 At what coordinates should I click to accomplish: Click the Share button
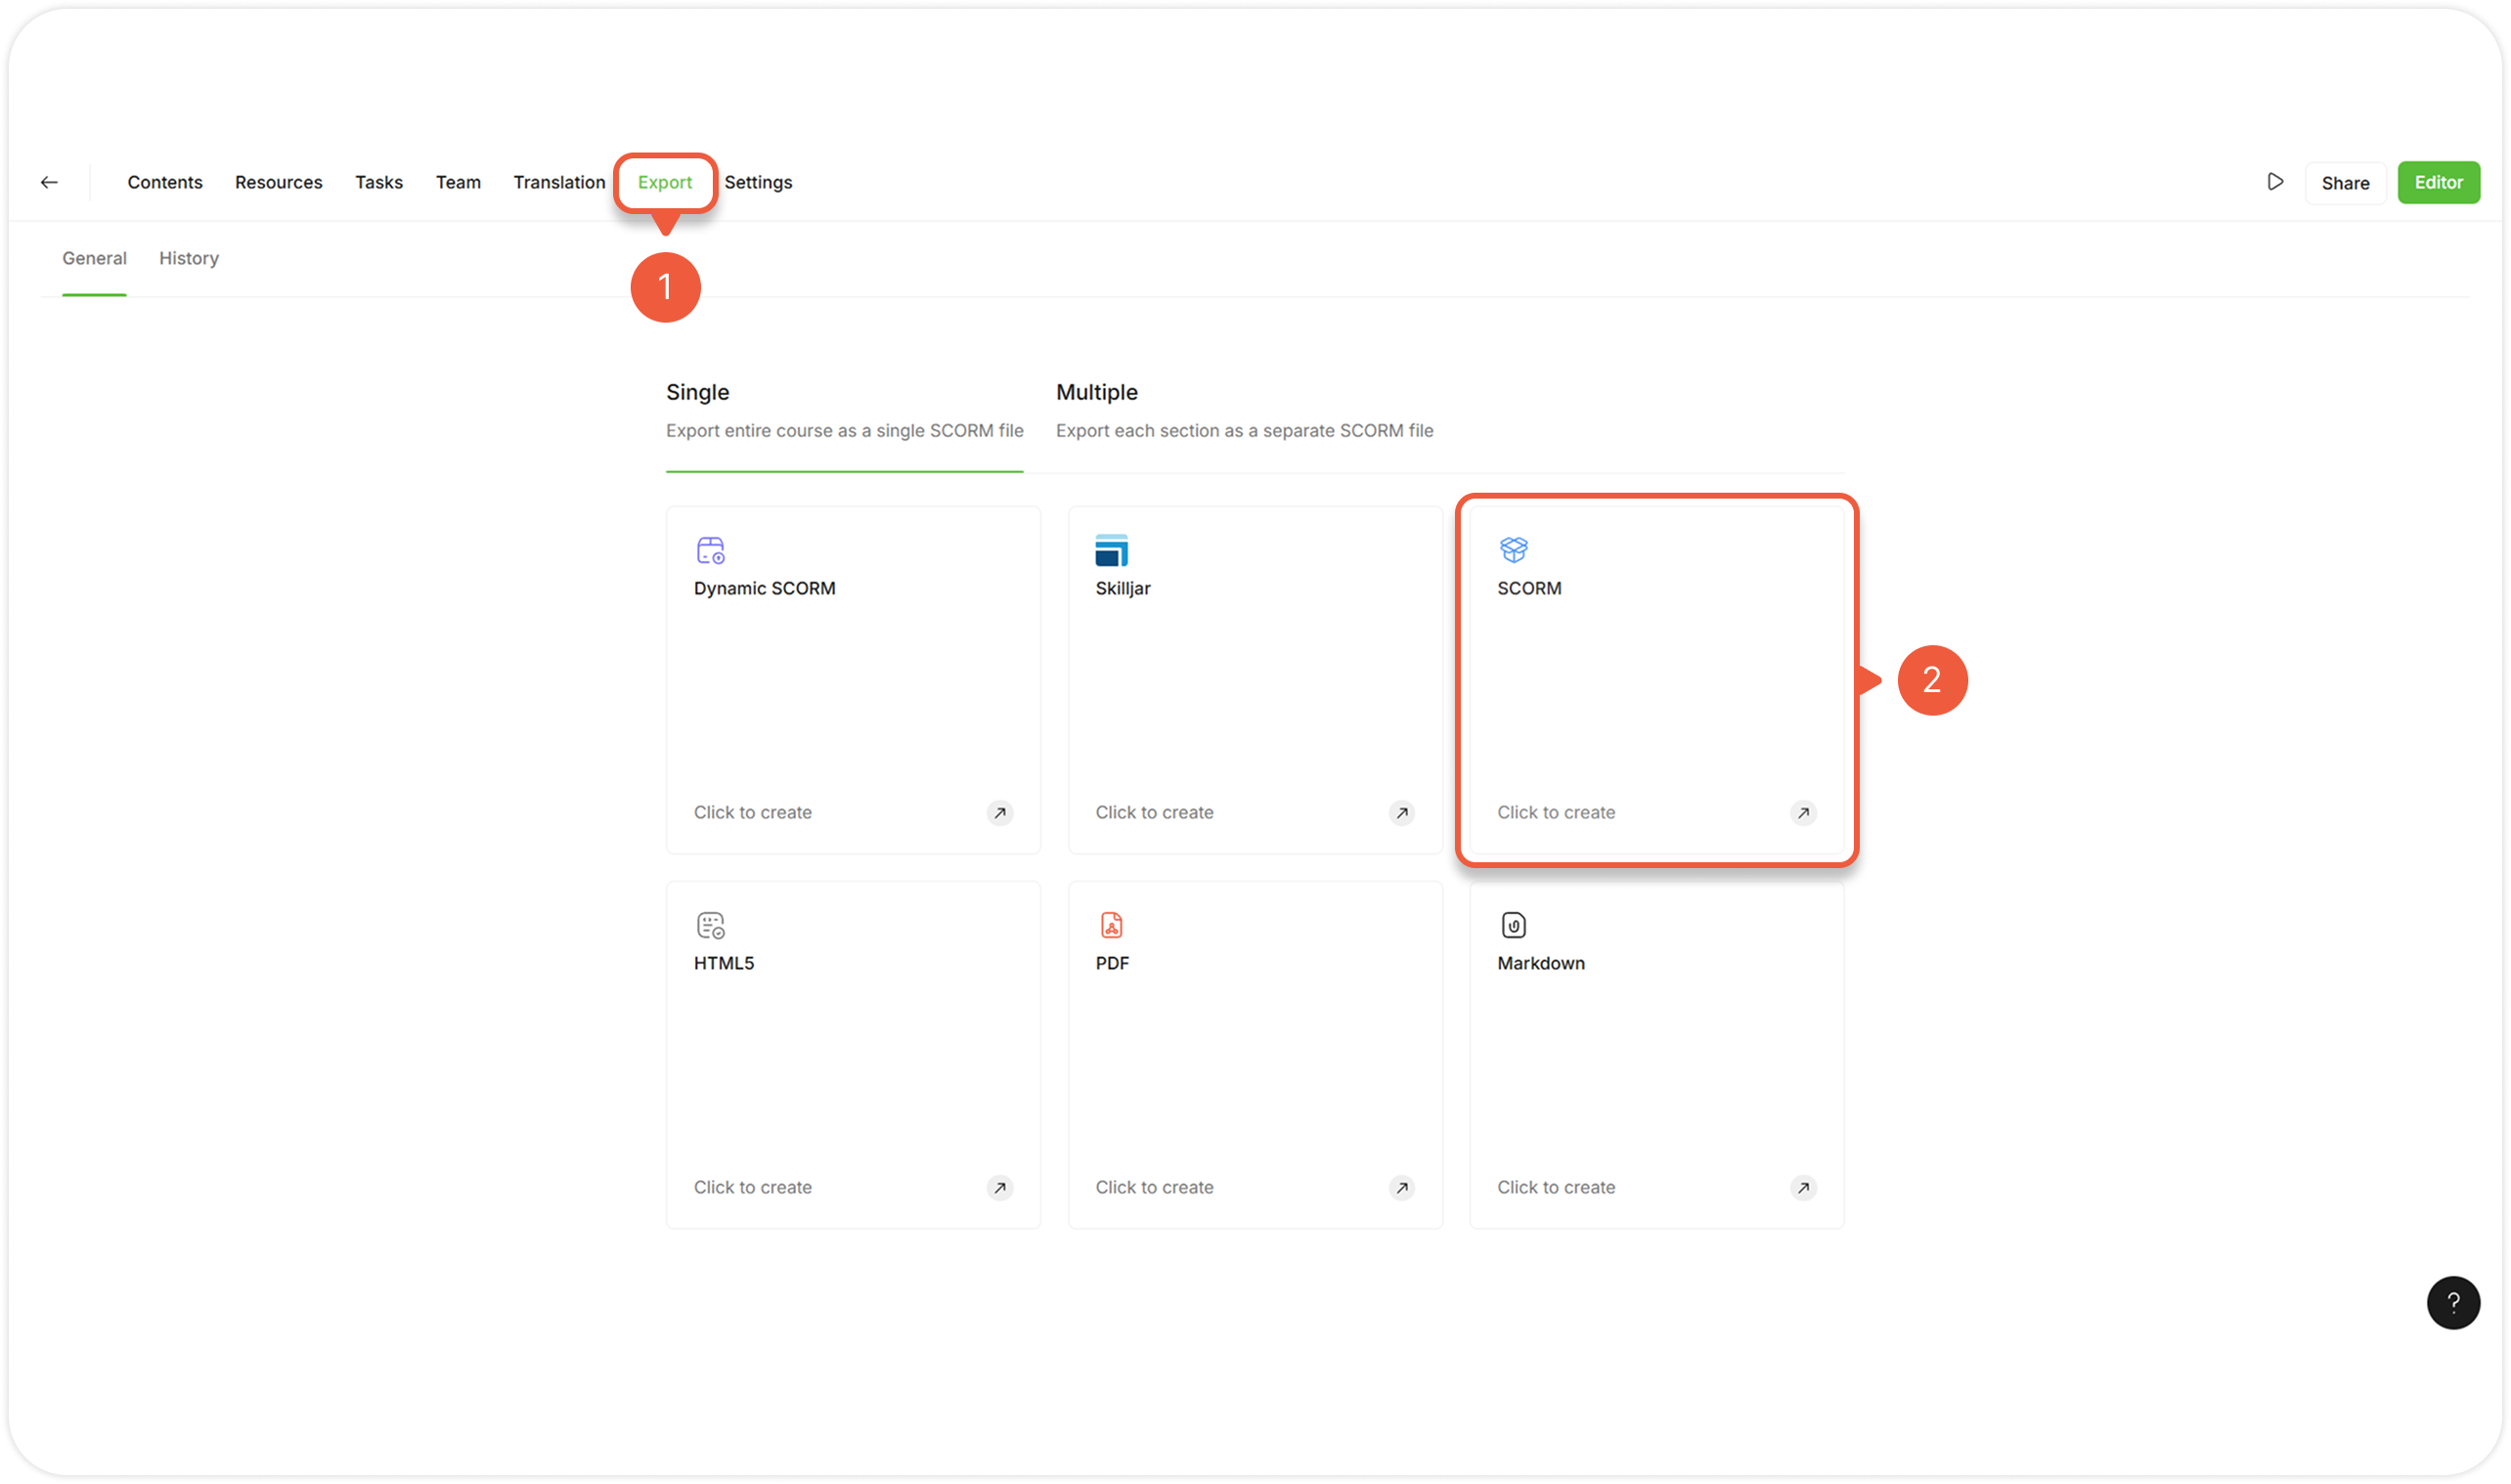(2344, 183)
